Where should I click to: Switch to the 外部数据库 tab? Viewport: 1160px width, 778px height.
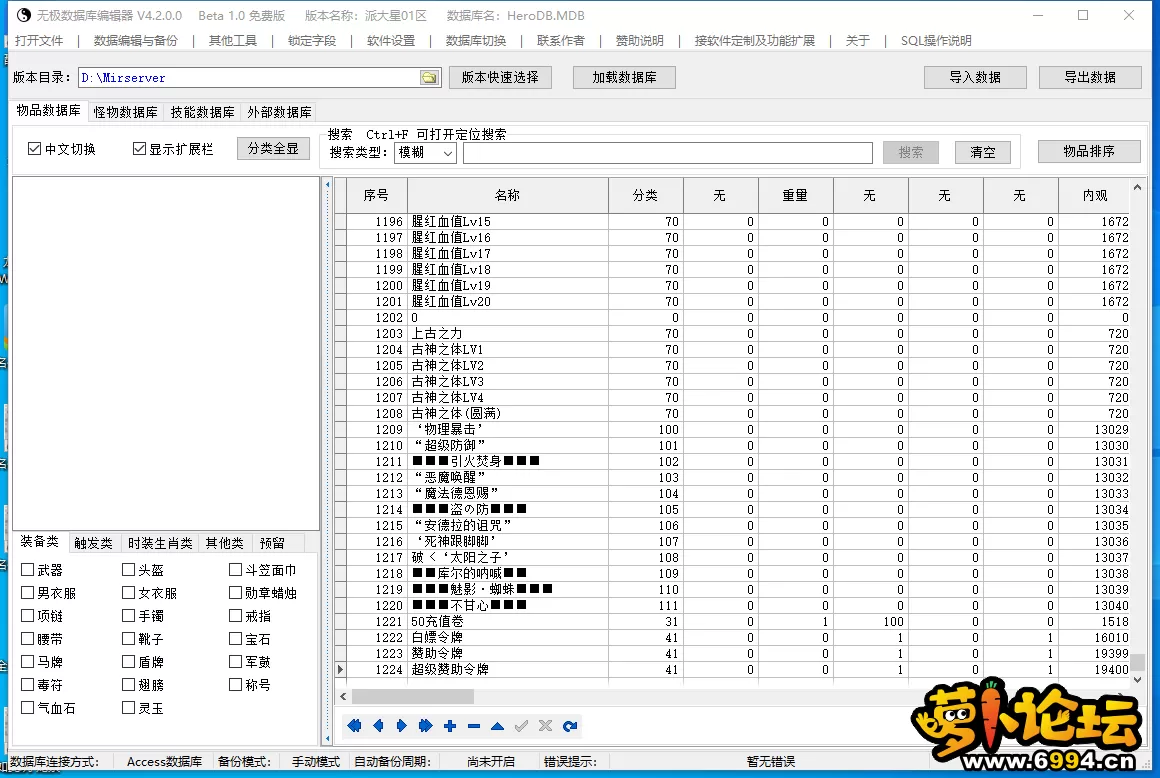(280, 112)
